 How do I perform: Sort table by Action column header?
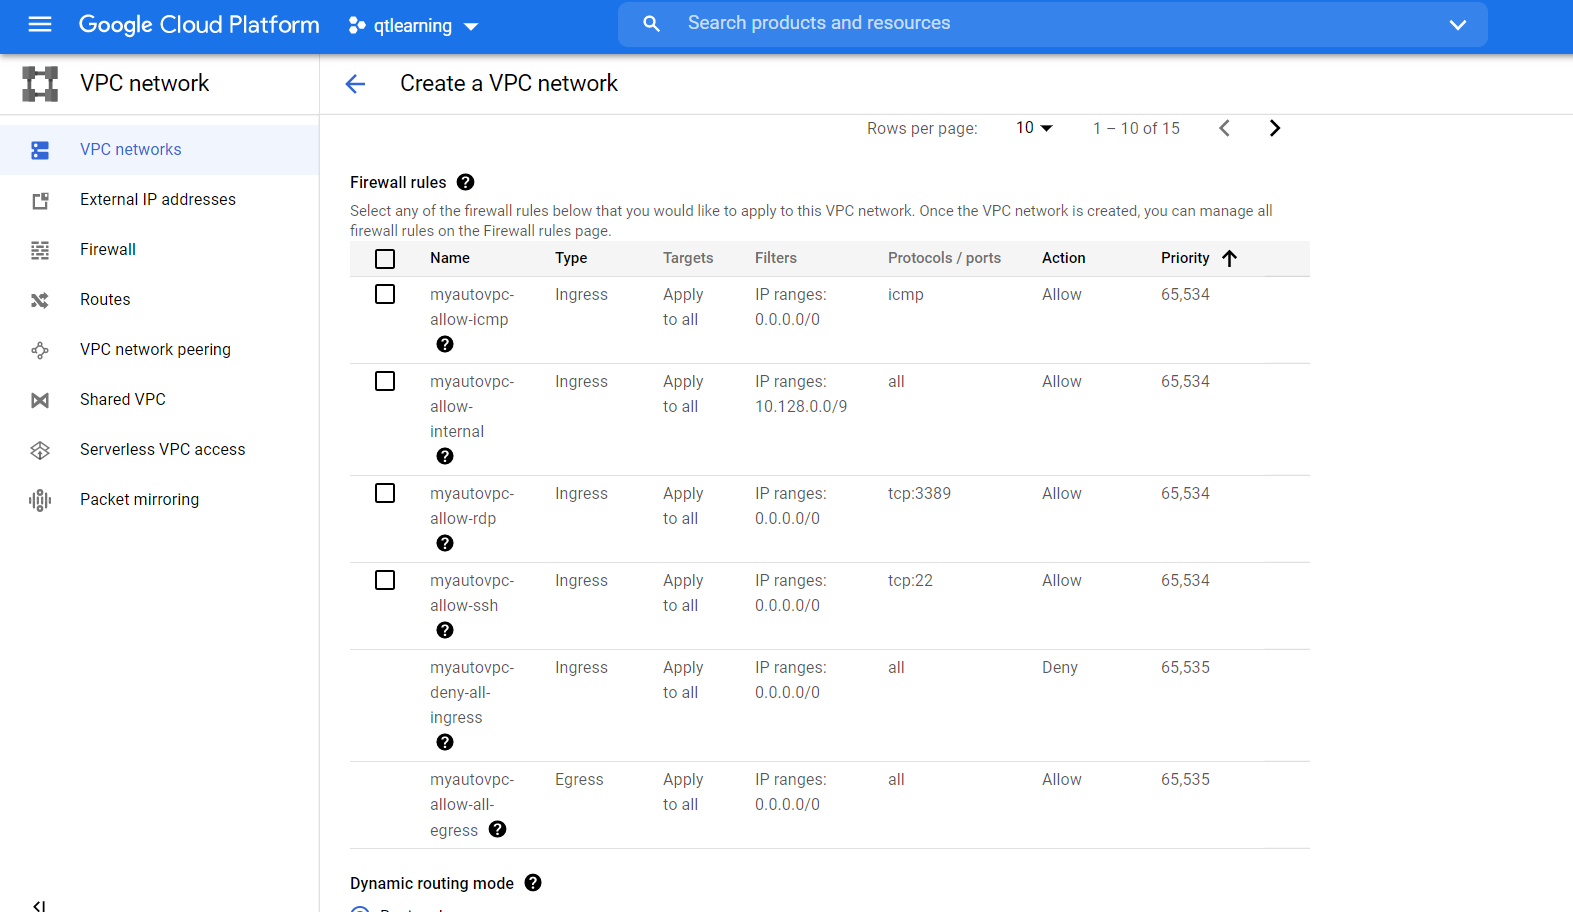tap(1063, 258)
